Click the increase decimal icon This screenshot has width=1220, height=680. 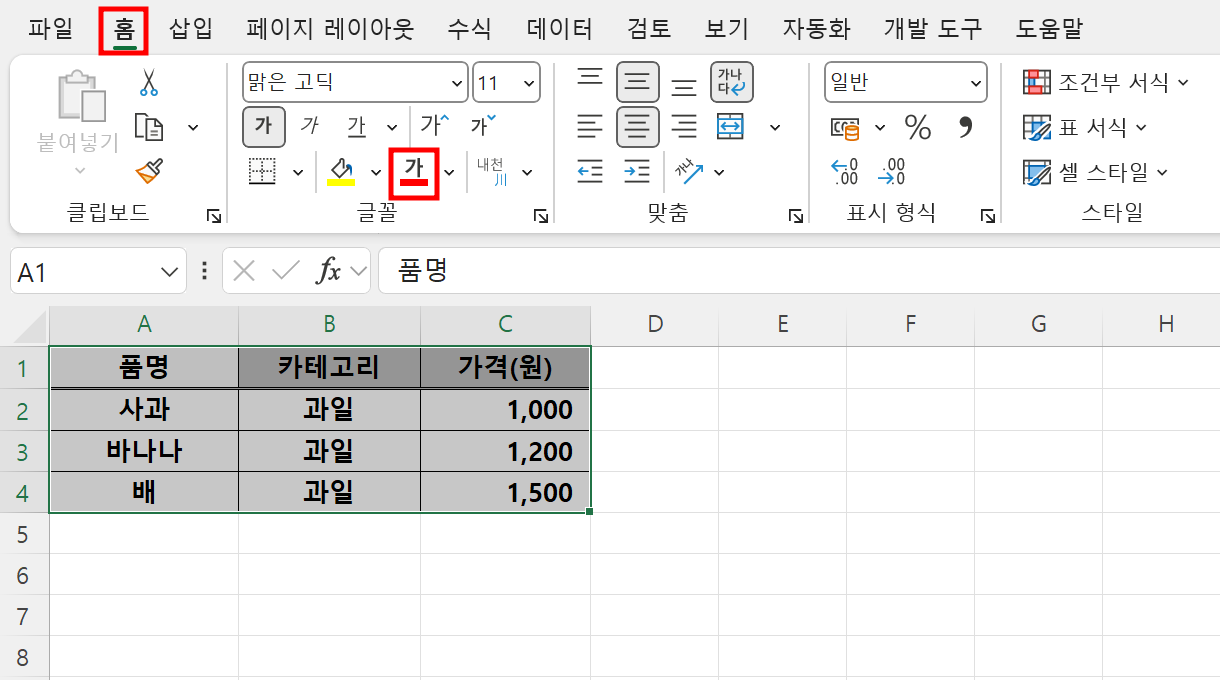(x=845, y=172)
